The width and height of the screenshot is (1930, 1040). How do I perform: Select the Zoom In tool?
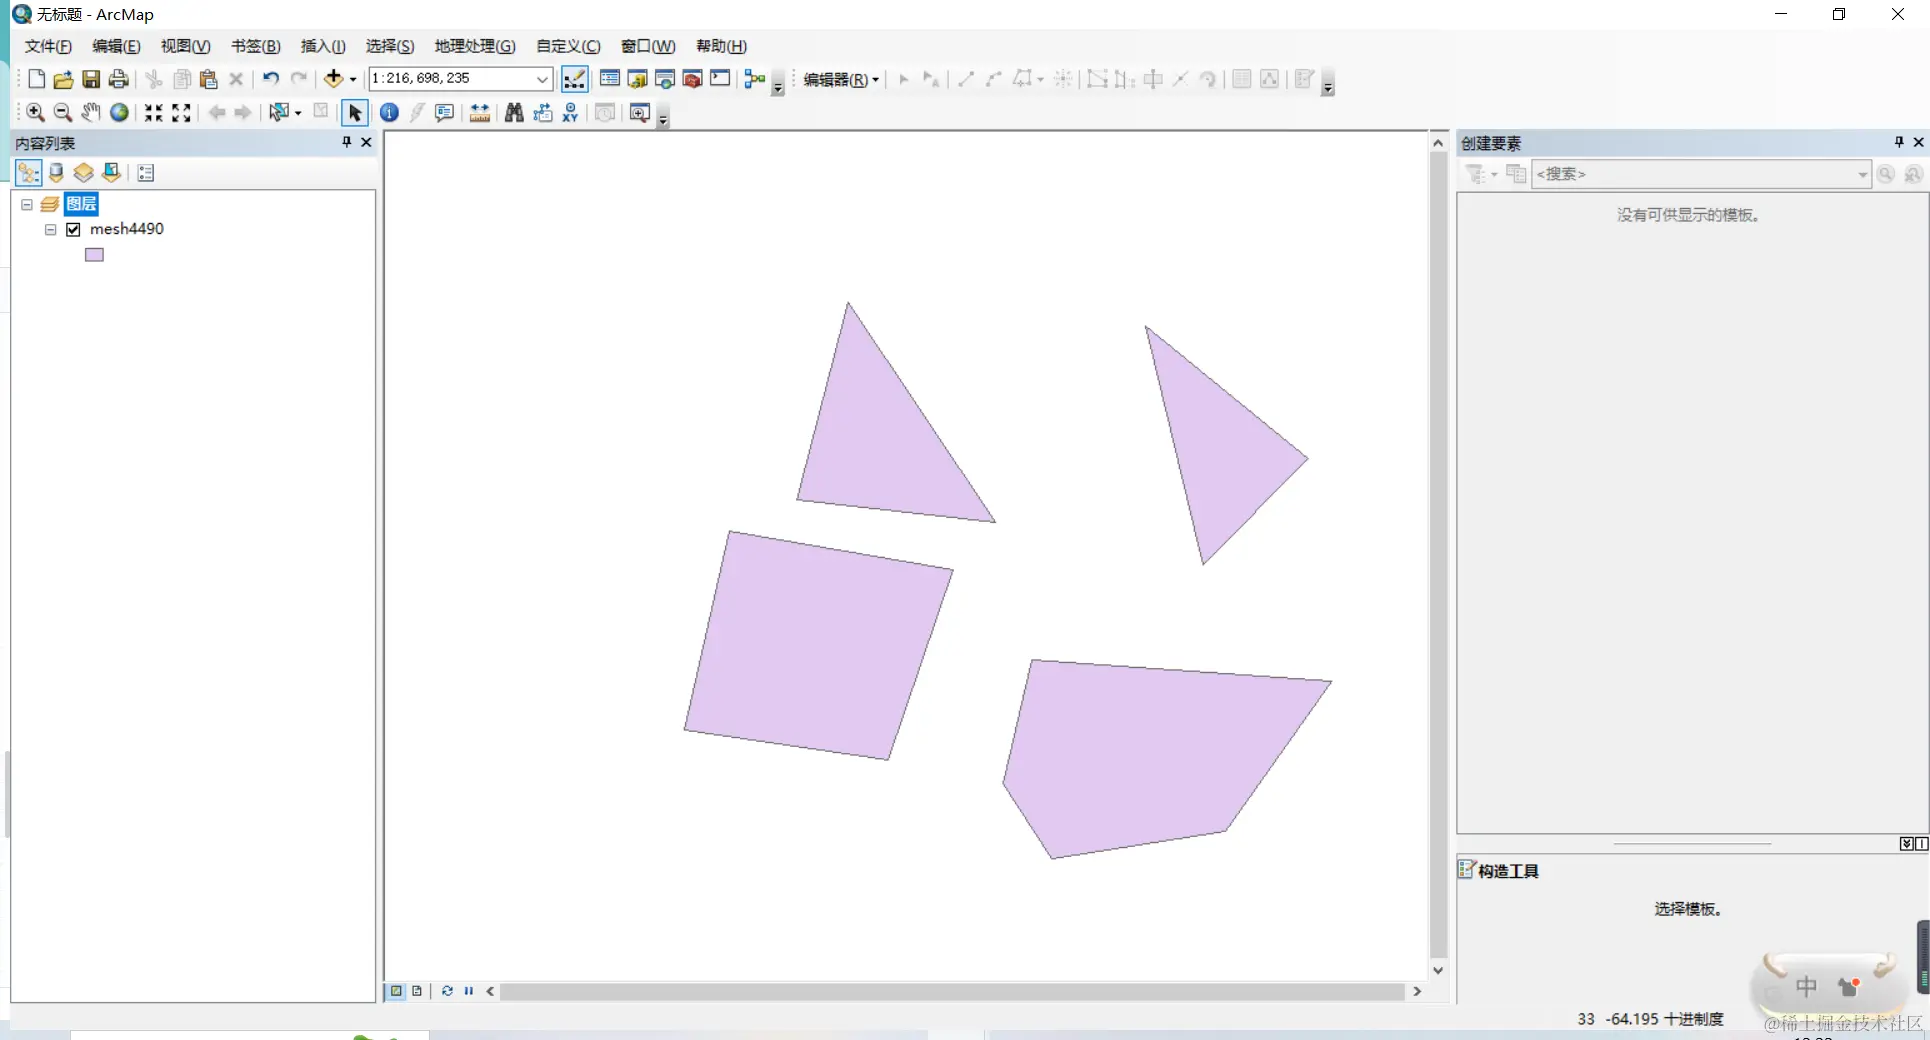pyautogui.click(x=35, y=113)
